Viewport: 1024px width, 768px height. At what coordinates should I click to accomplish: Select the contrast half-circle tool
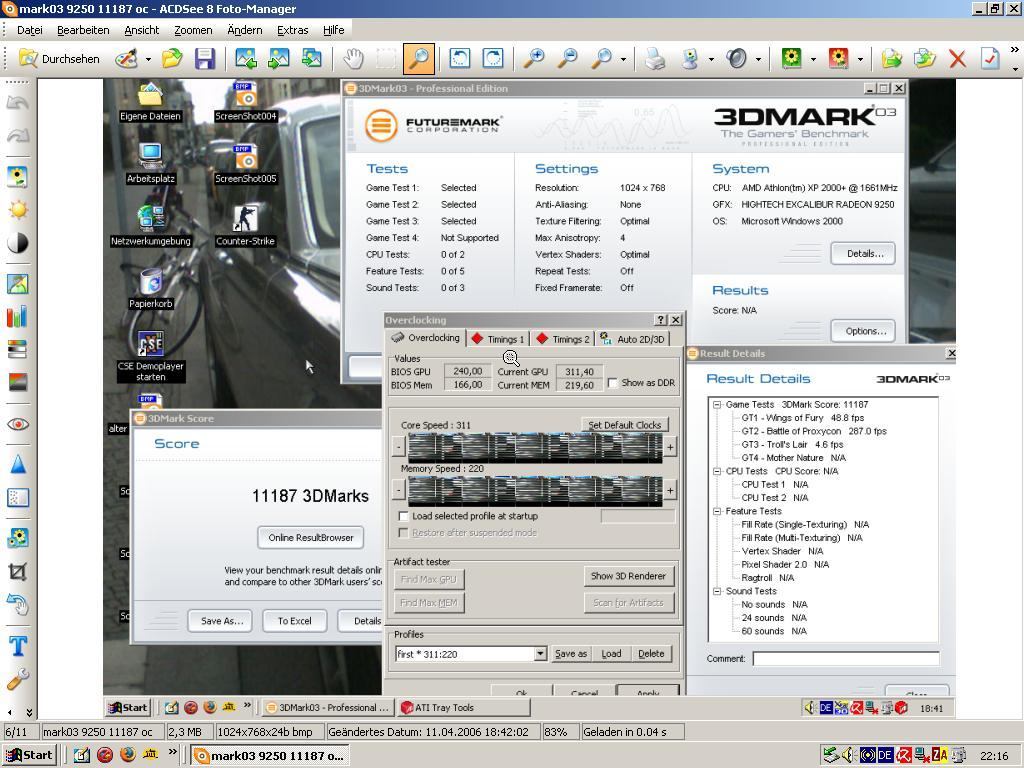tap(18, 243)
